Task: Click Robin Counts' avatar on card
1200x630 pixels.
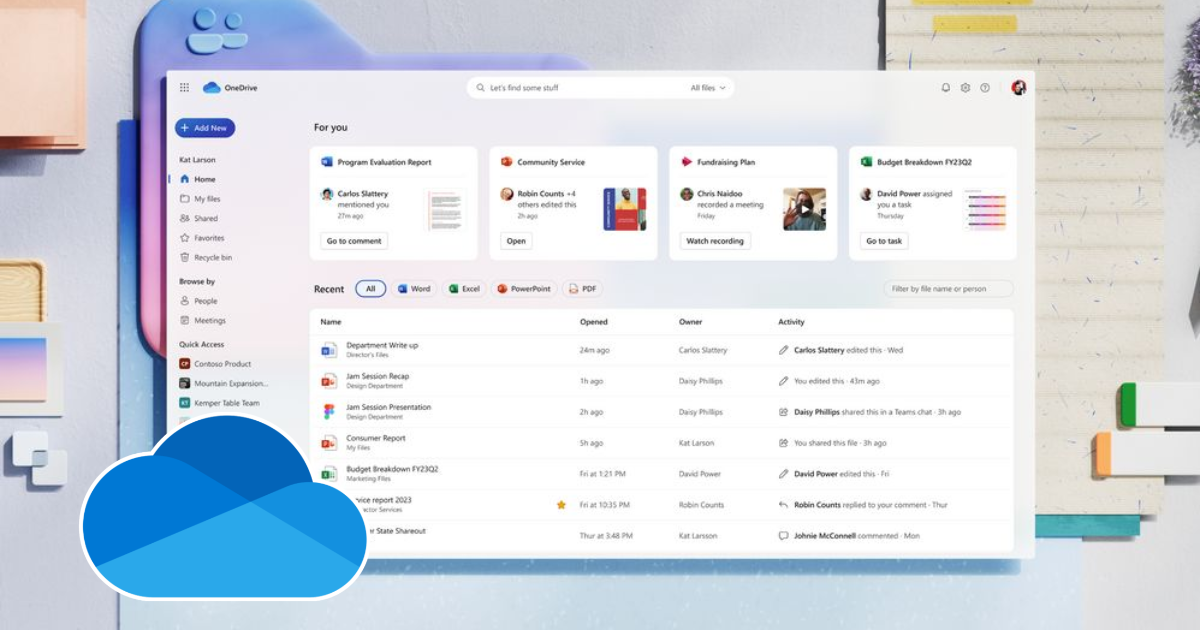Action: pos(507,194)
